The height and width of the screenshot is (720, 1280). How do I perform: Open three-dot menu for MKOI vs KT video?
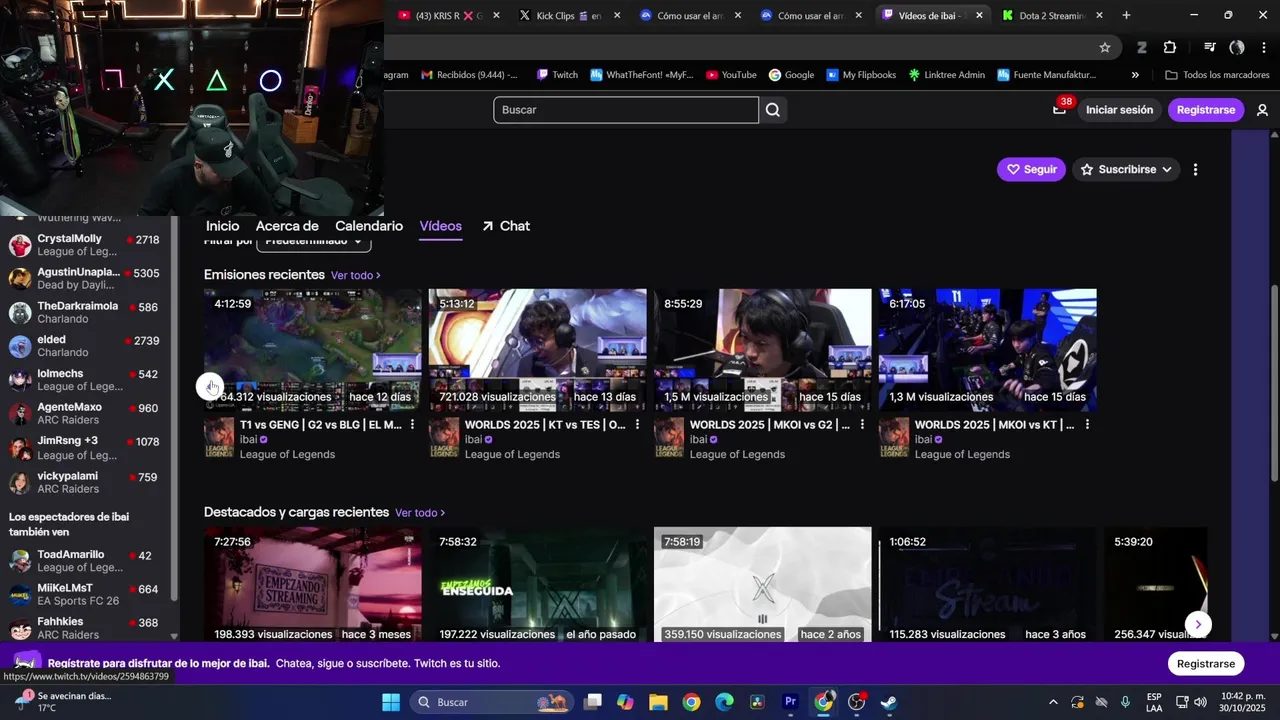(1087, 425)
